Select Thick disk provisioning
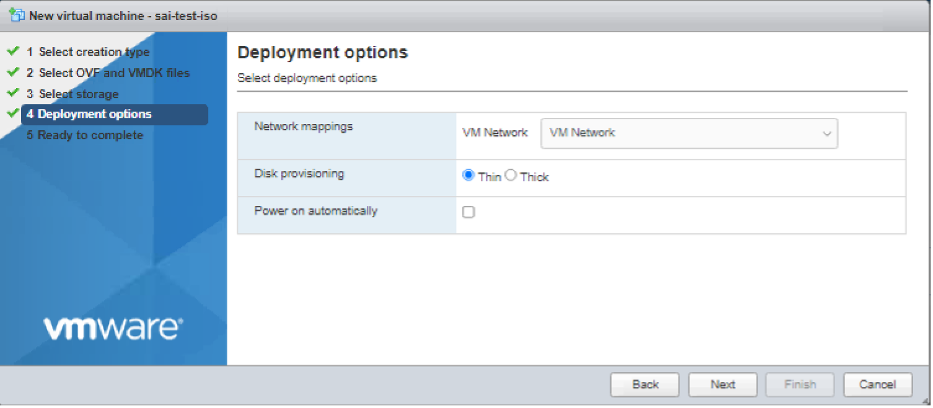Viewport: 933px width, 408px height. click(511, 175)
